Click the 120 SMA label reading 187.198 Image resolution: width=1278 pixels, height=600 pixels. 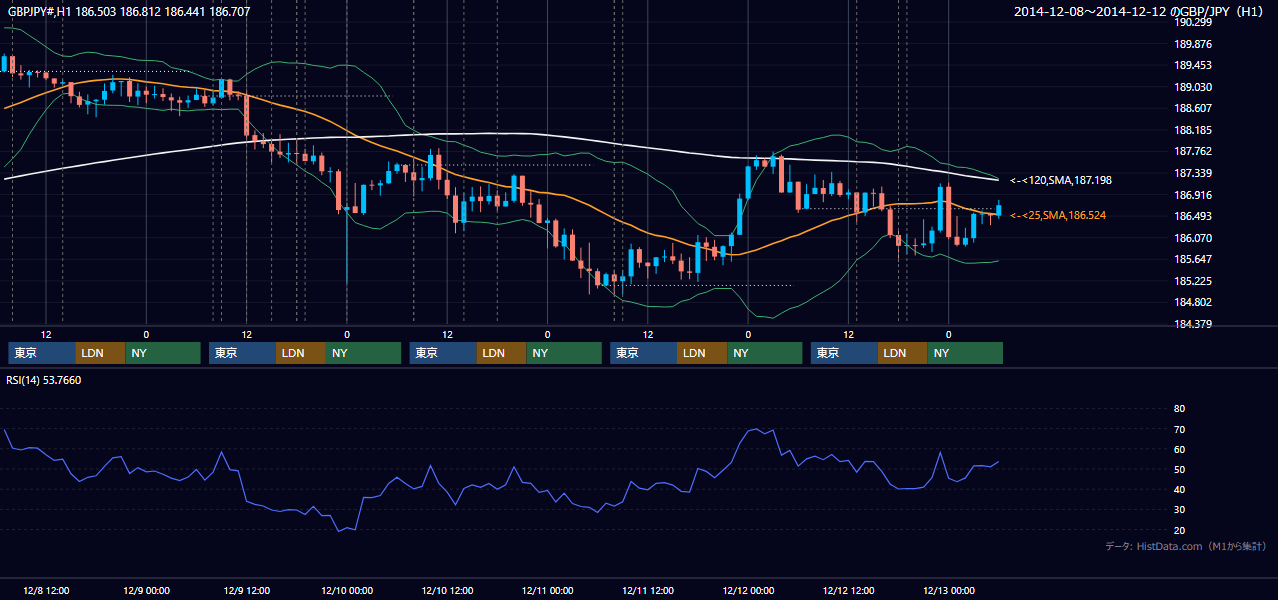[1061, 180]
